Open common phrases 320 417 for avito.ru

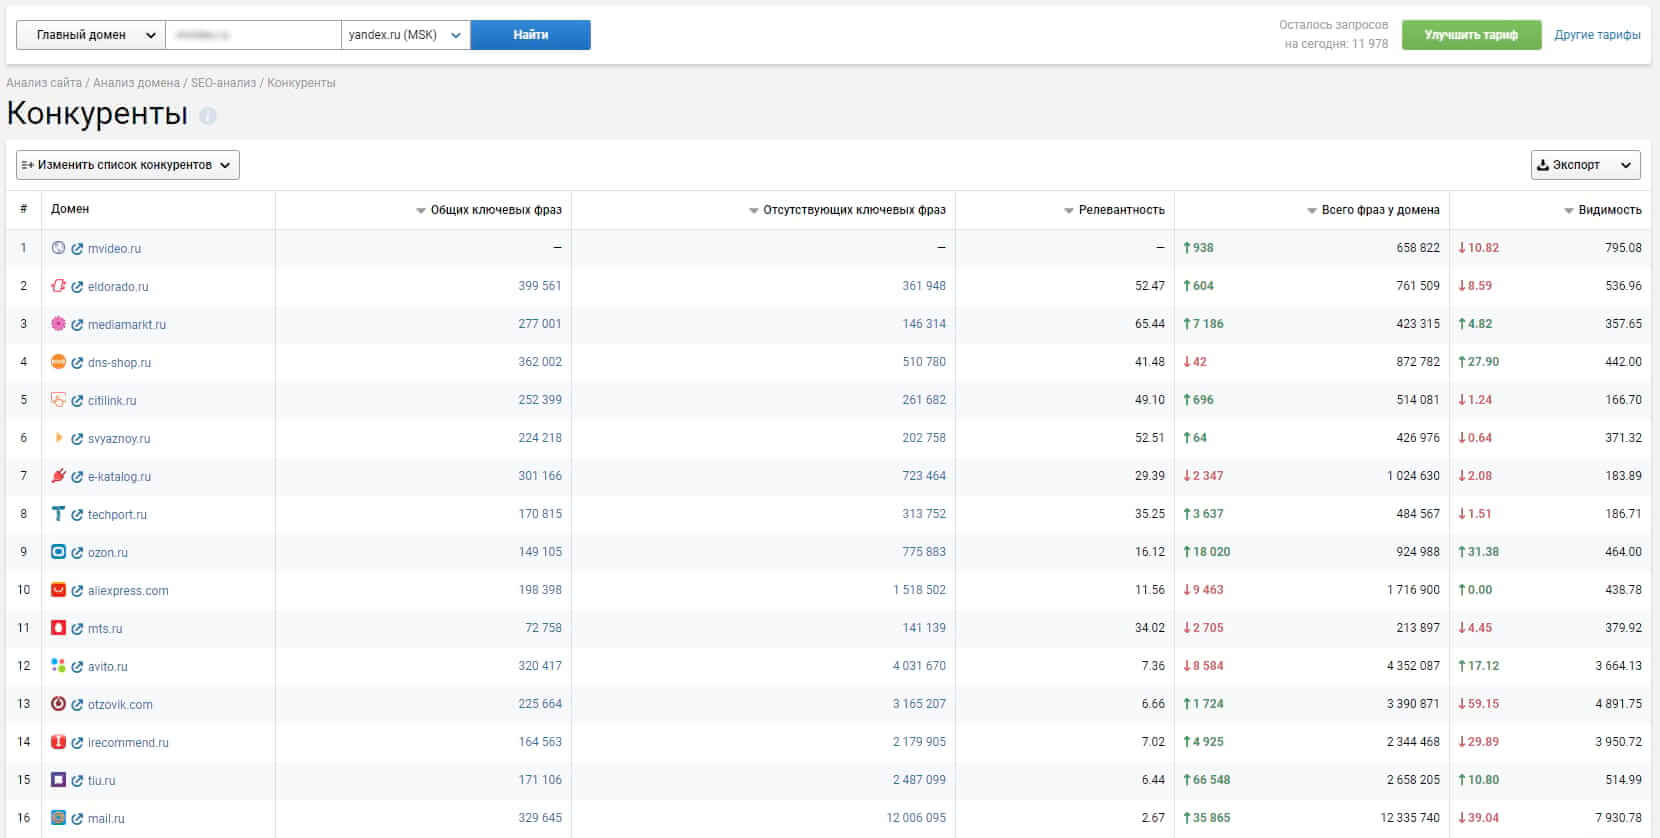pyautogui.click(x=540, y=666)
